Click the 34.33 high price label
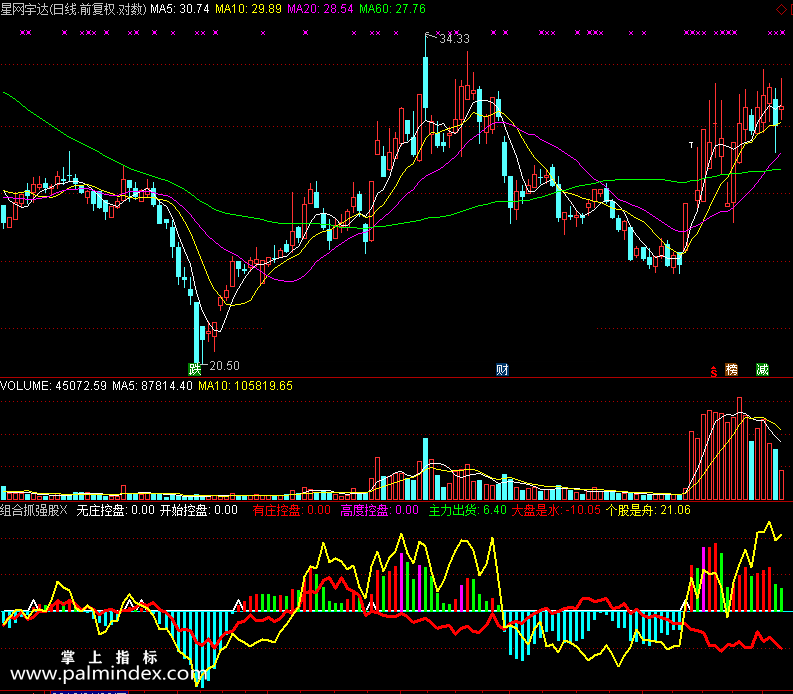Image resolution: width=793 pixels, height=694 pixels. [454, 39]
